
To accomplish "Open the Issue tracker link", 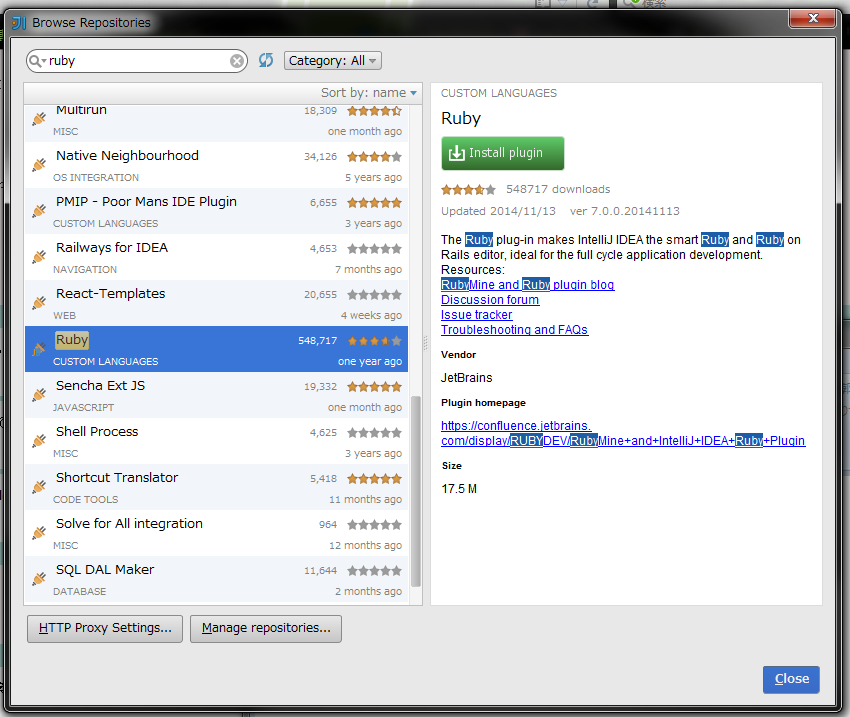I will click(x=476, y=315).
